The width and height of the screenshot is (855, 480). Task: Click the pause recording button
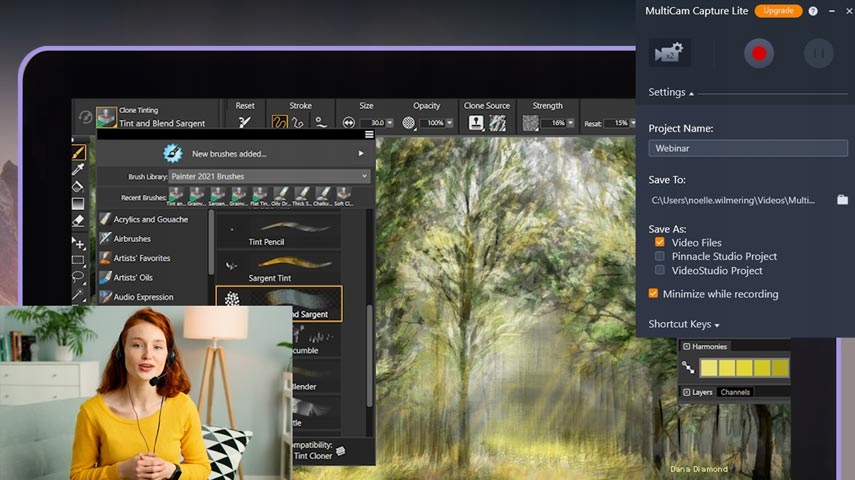817,54
